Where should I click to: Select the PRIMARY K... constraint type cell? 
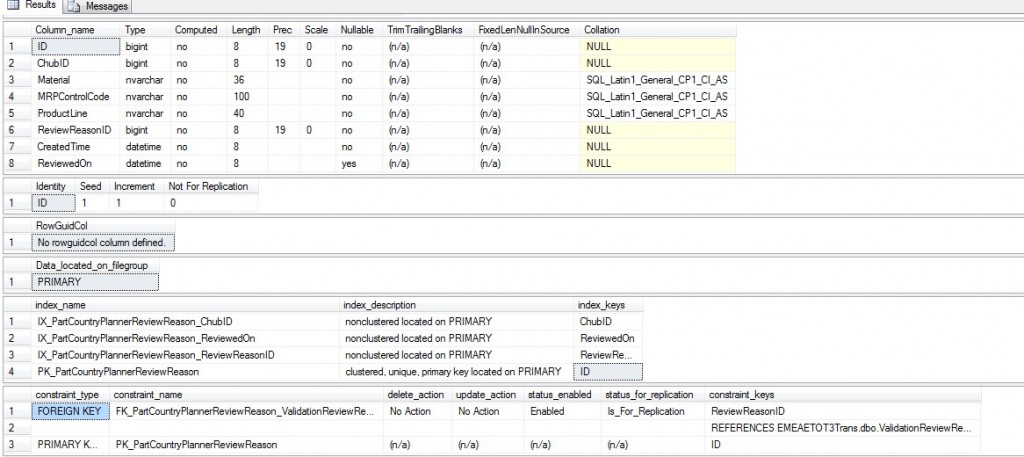[71, 445]
